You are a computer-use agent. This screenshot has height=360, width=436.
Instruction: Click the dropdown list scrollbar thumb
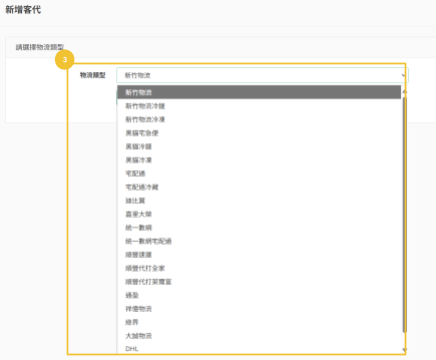pos(405,215)
